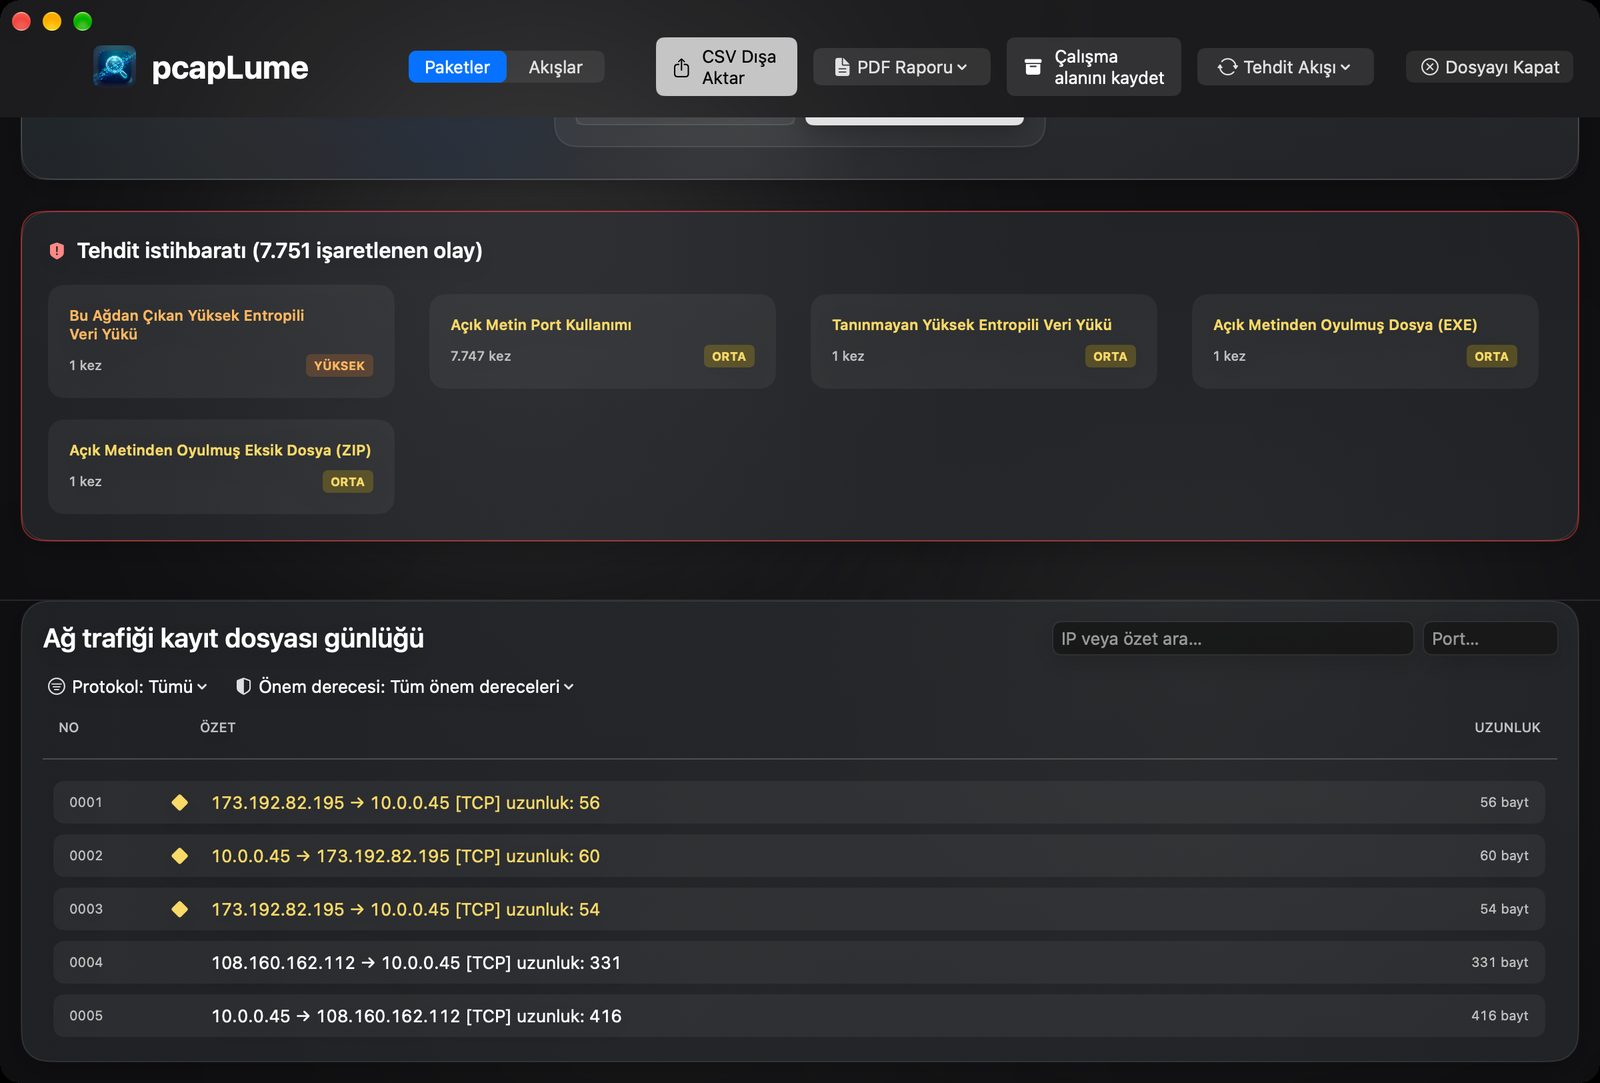The width and height of the screenshot is (1600, 1083).
Task: Open the Bu Ağdan Çıkan Yüksek Entropili threat card
Action: click(x=221, y=341)
